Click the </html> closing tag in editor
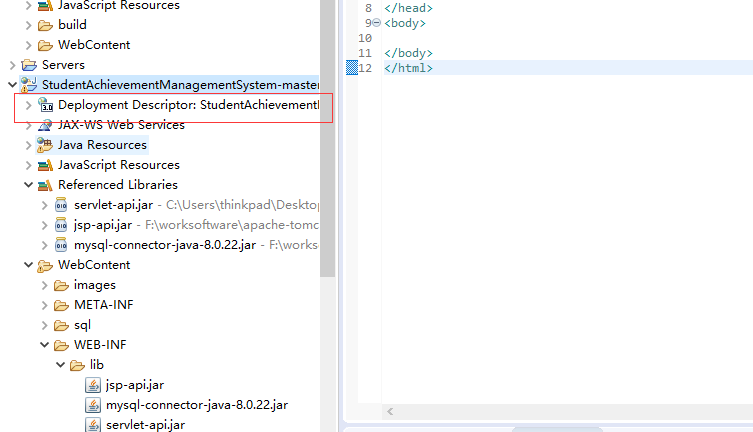 point(408,68)
